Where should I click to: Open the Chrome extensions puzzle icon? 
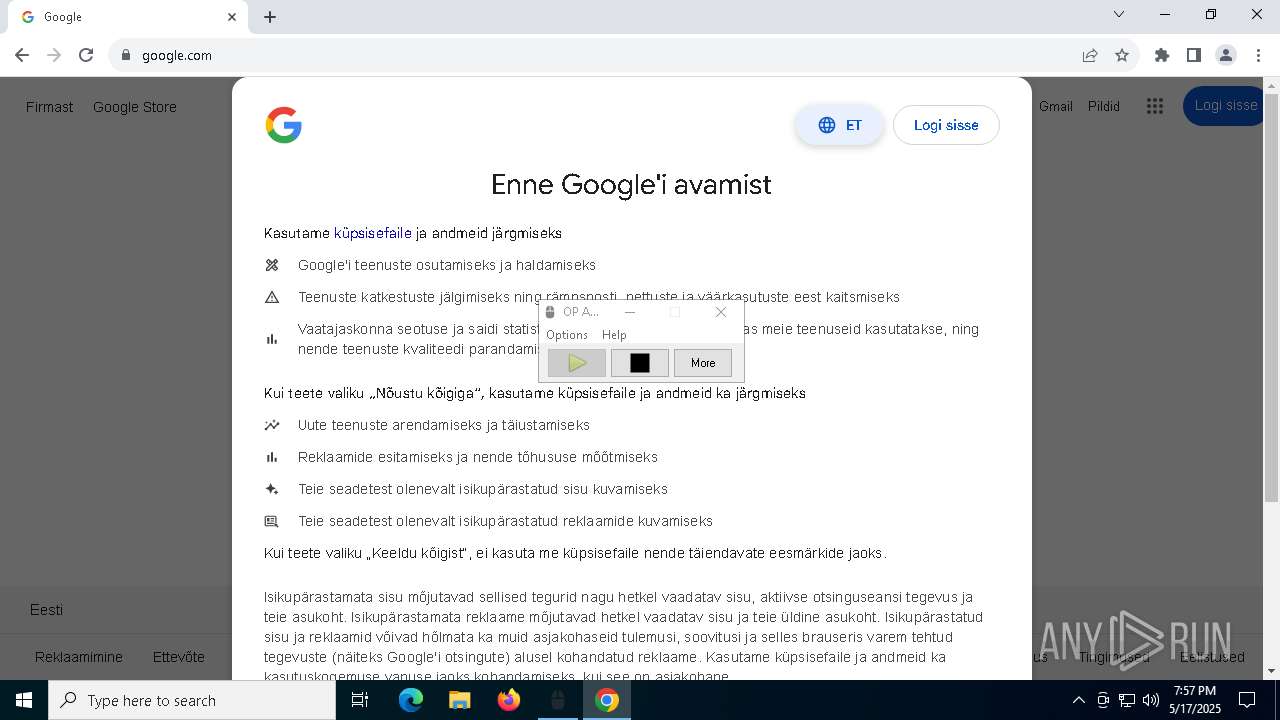(x=1162, y=55)
